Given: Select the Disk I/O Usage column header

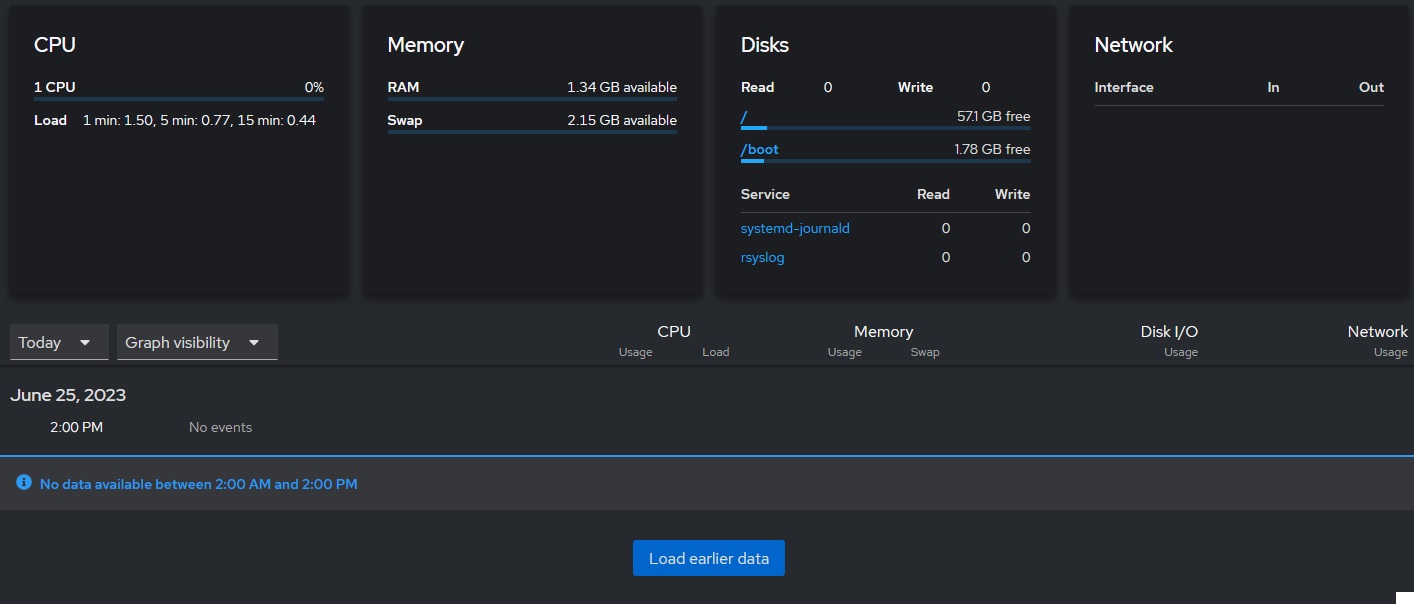Looking at the screenshot, I should tap(1180, 351).
